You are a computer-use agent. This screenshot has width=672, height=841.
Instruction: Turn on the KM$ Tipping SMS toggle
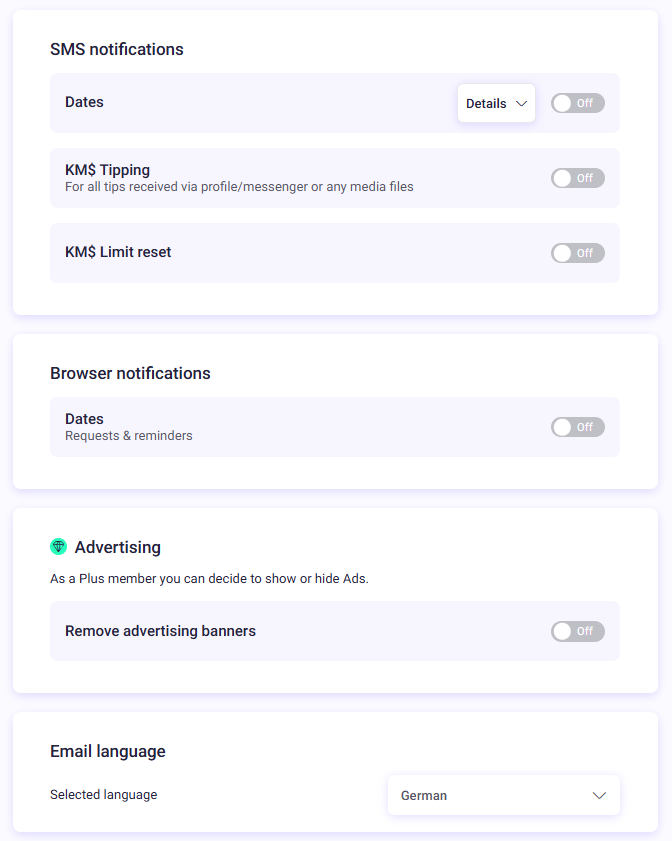point(578,178)
